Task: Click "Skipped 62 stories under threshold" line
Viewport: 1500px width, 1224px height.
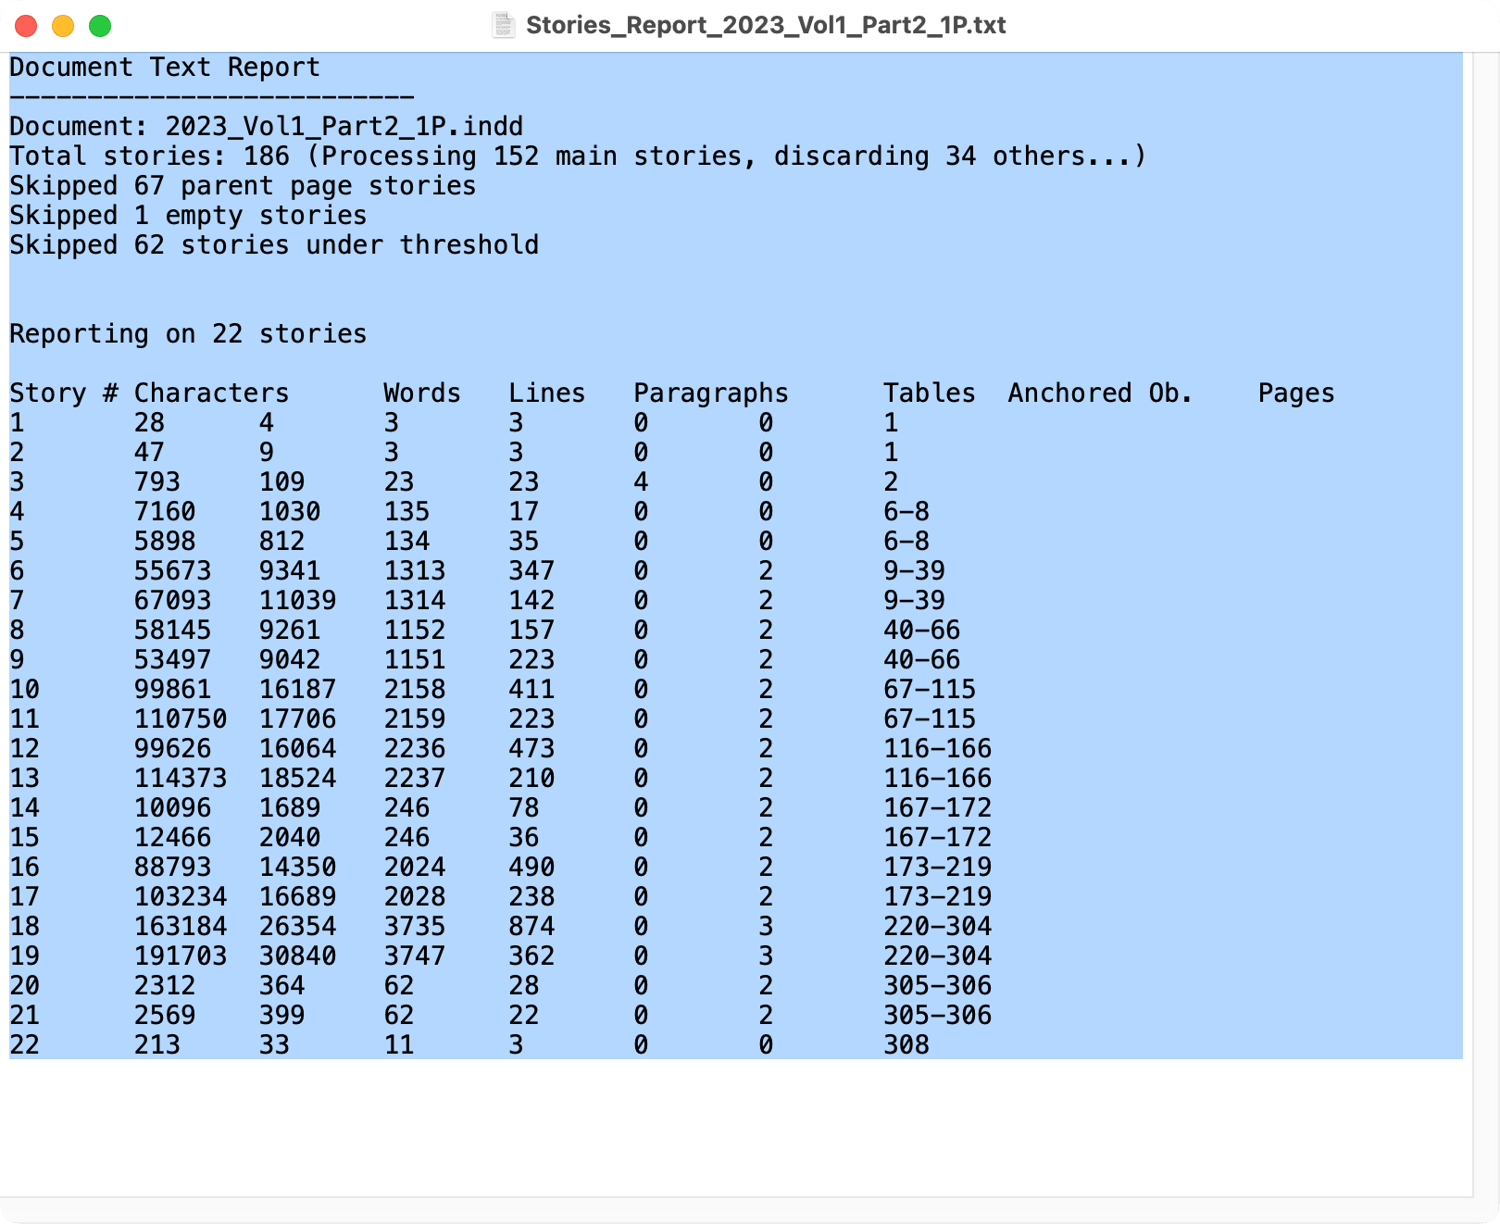Action: [274, 245]
